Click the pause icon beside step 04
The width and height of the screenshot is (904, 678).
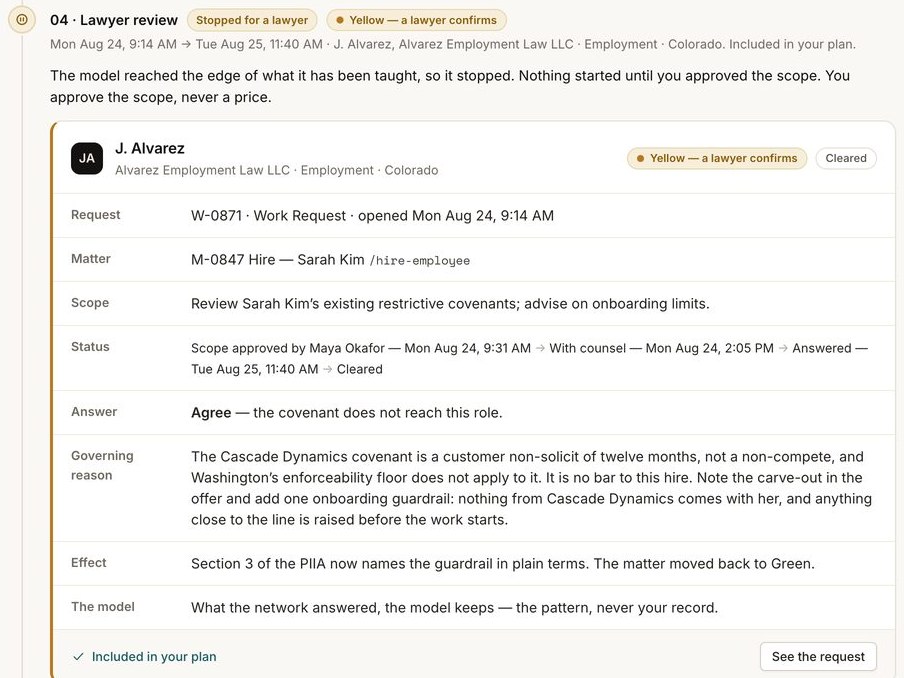click(x=22, y=20)
